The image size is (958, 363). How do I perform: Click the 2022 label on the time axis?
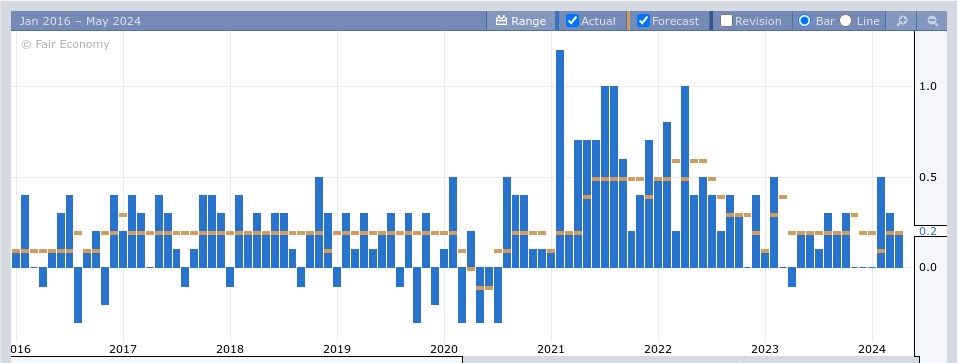pos(658,349)
